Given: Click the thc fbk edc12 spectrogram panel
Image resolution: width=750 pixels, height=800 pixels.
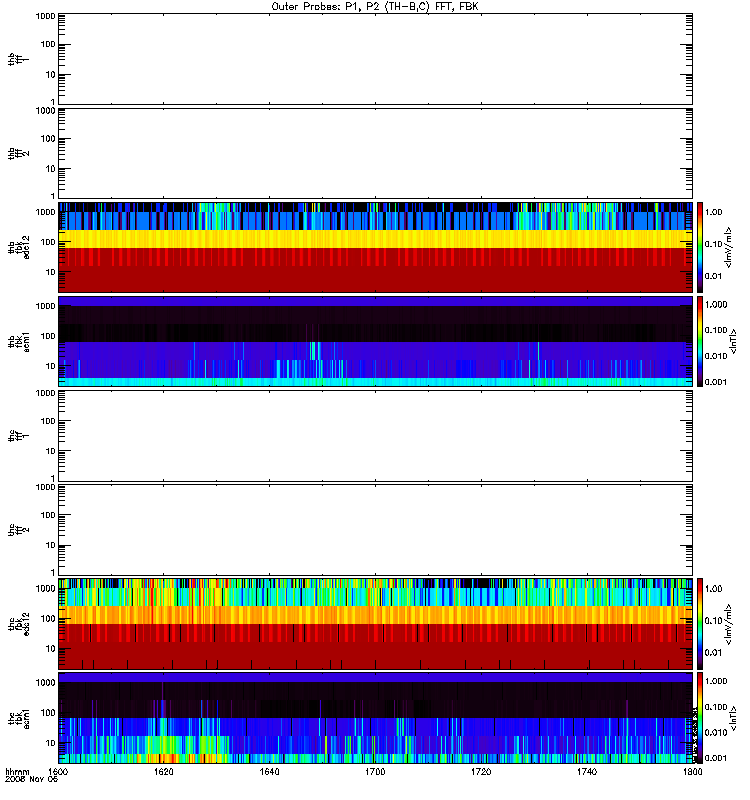Looking at the screenshot, I should click(375, 624).
